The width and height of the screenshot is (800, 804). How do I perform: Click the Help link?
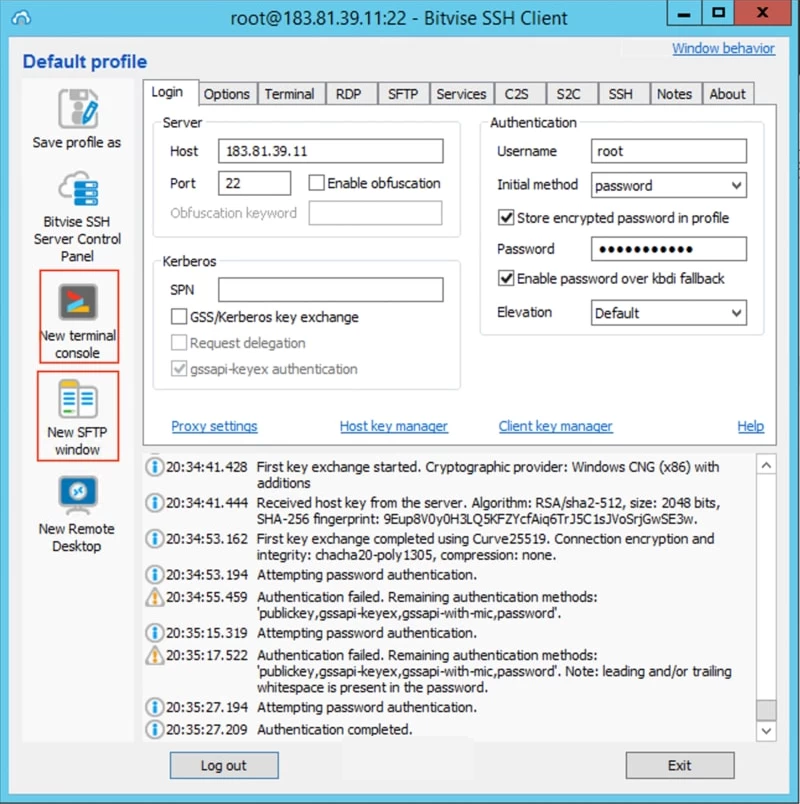pos(751,426)
